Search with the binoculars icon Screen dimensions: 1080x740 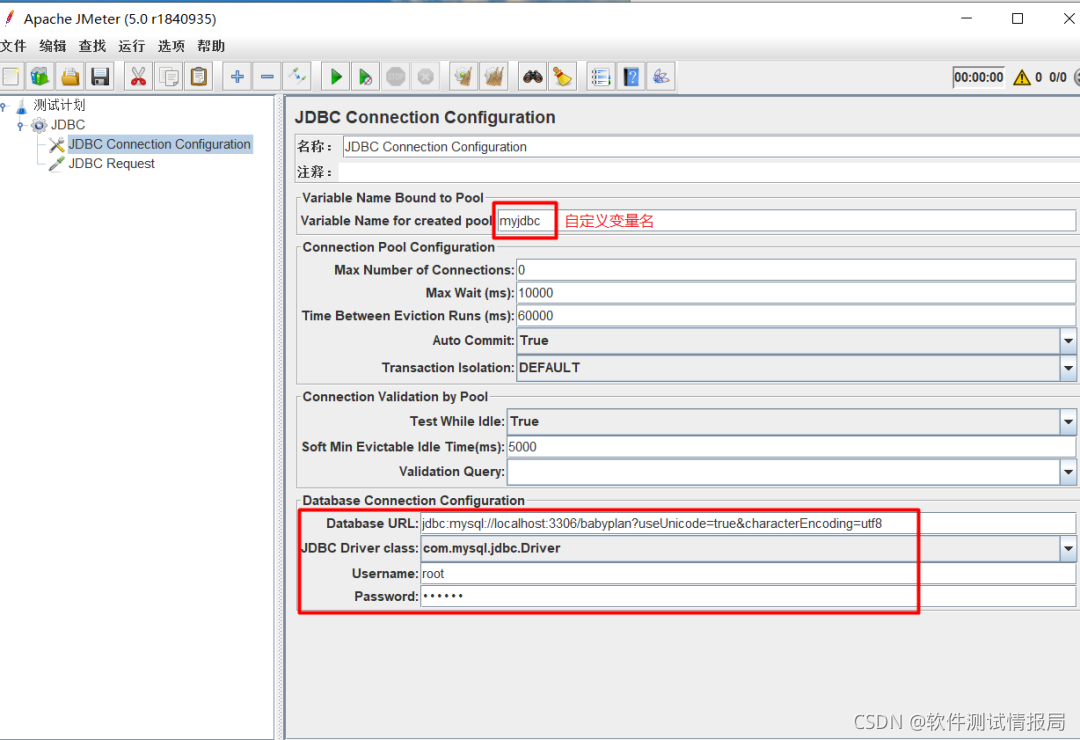532,76
